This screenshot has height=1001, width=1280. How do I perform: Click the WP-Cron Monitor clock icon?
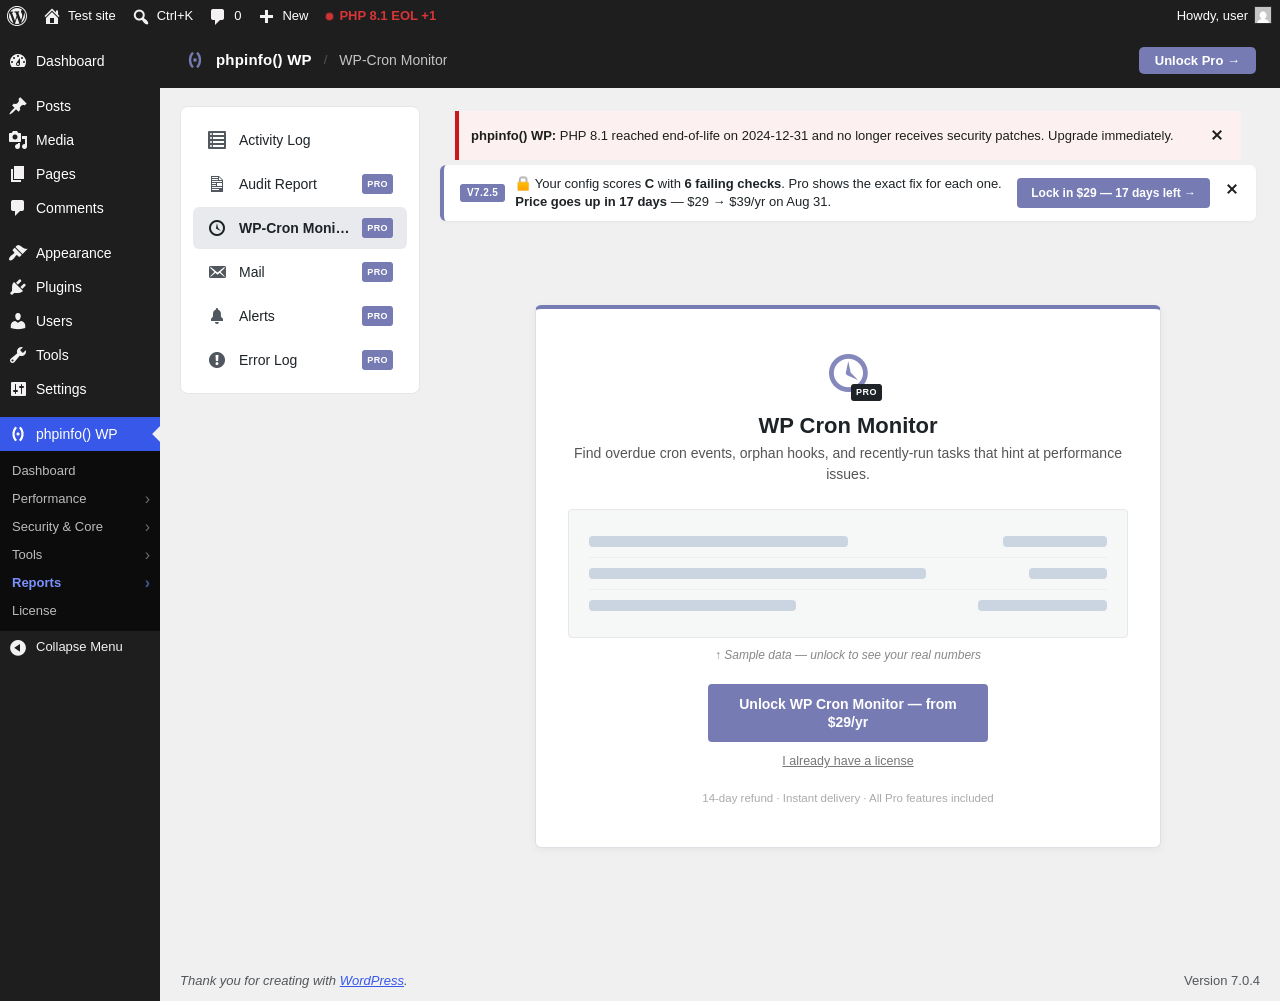(x=217, y=228)
